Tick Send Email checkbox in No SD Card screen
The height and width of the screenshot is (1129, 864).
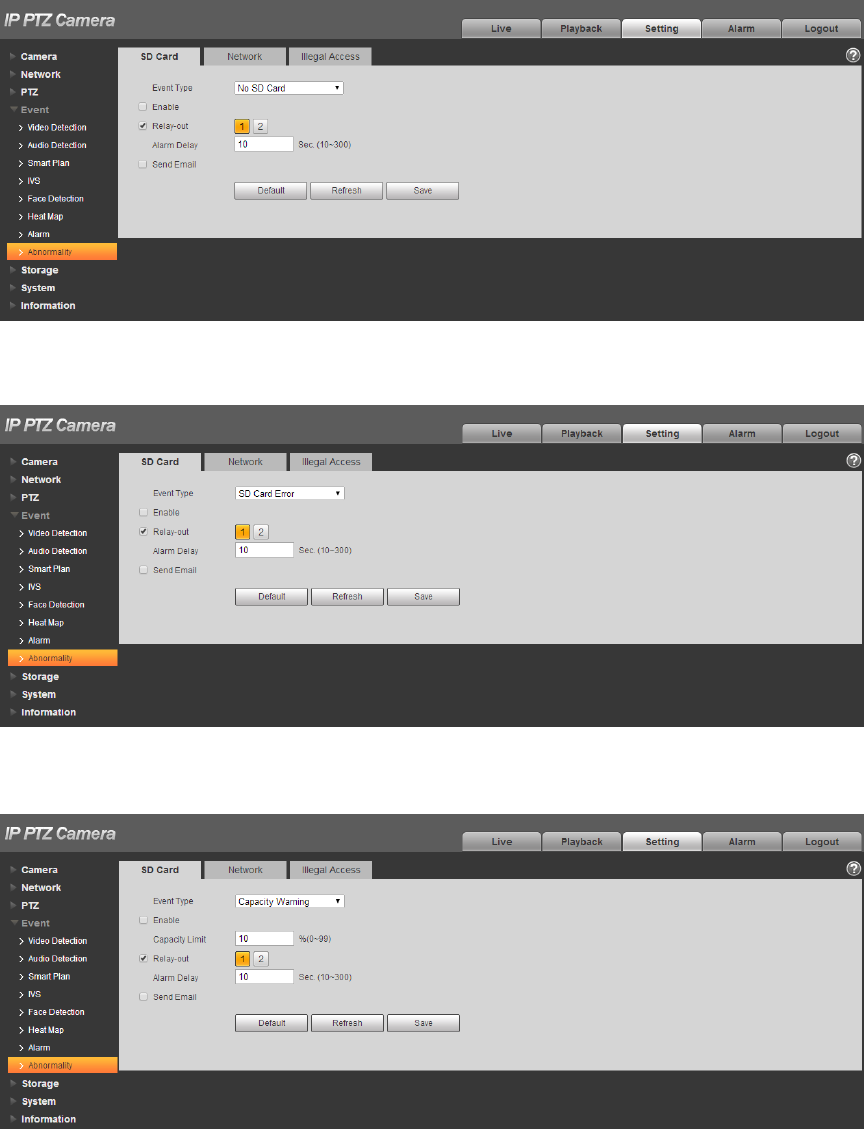coord(143,164)
